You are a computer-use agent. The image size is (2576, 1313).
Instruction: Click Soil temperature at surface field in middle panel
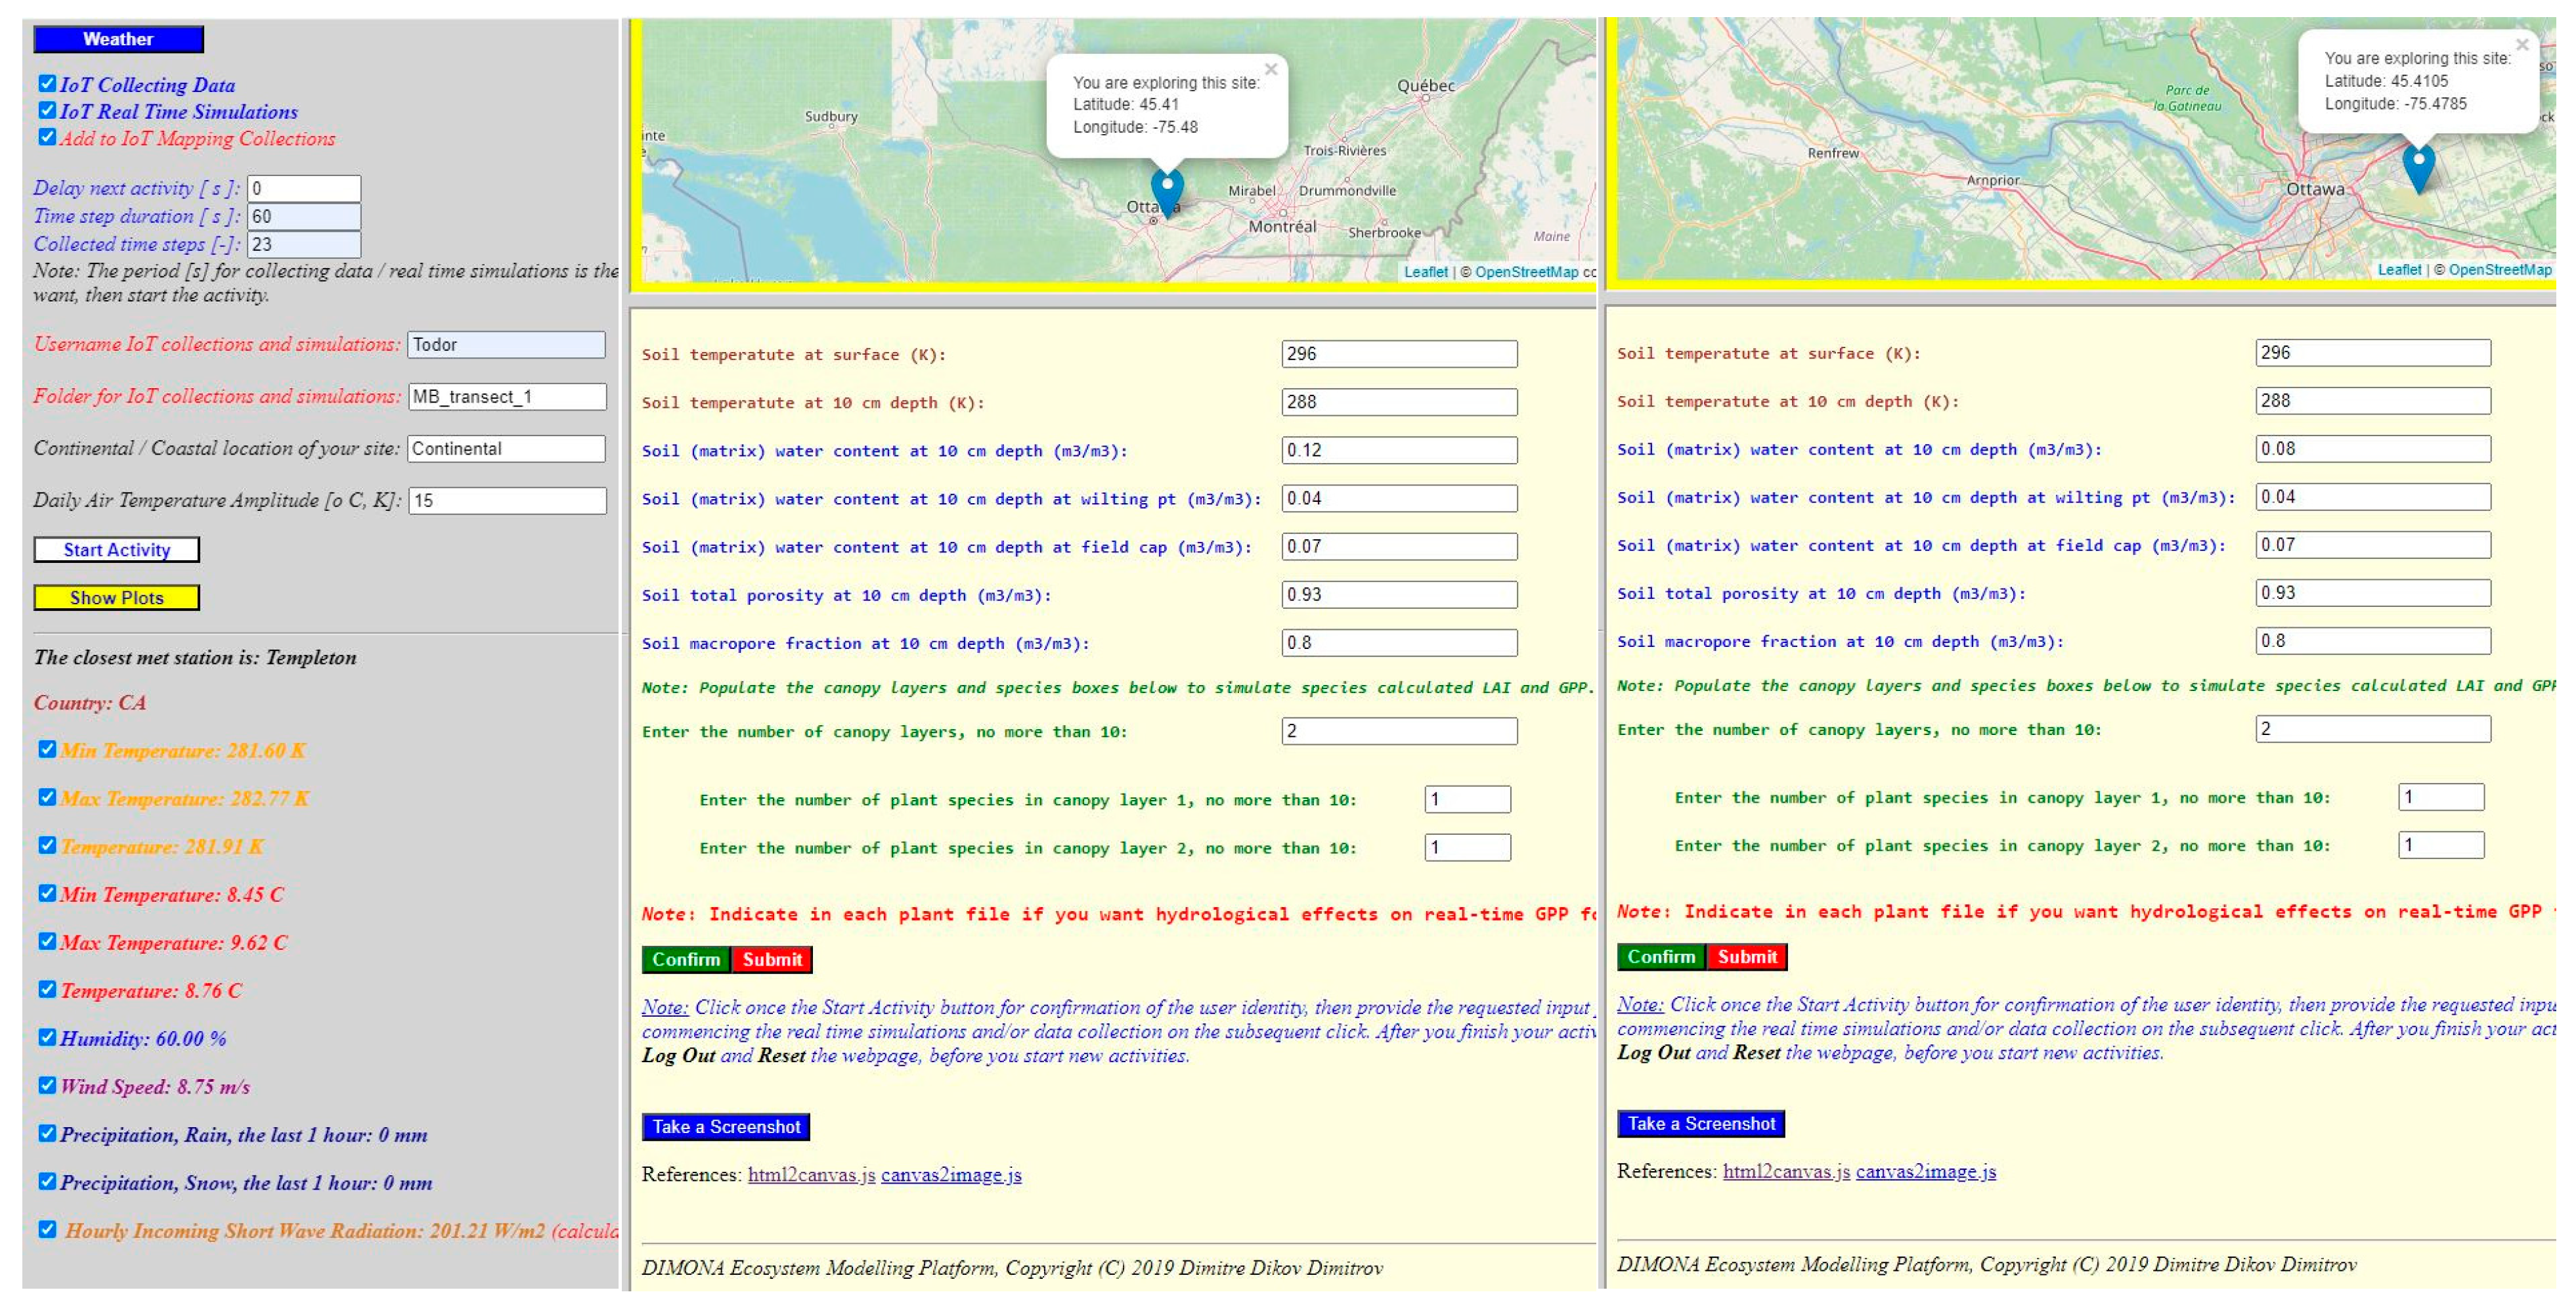[x=1400, y=354]
